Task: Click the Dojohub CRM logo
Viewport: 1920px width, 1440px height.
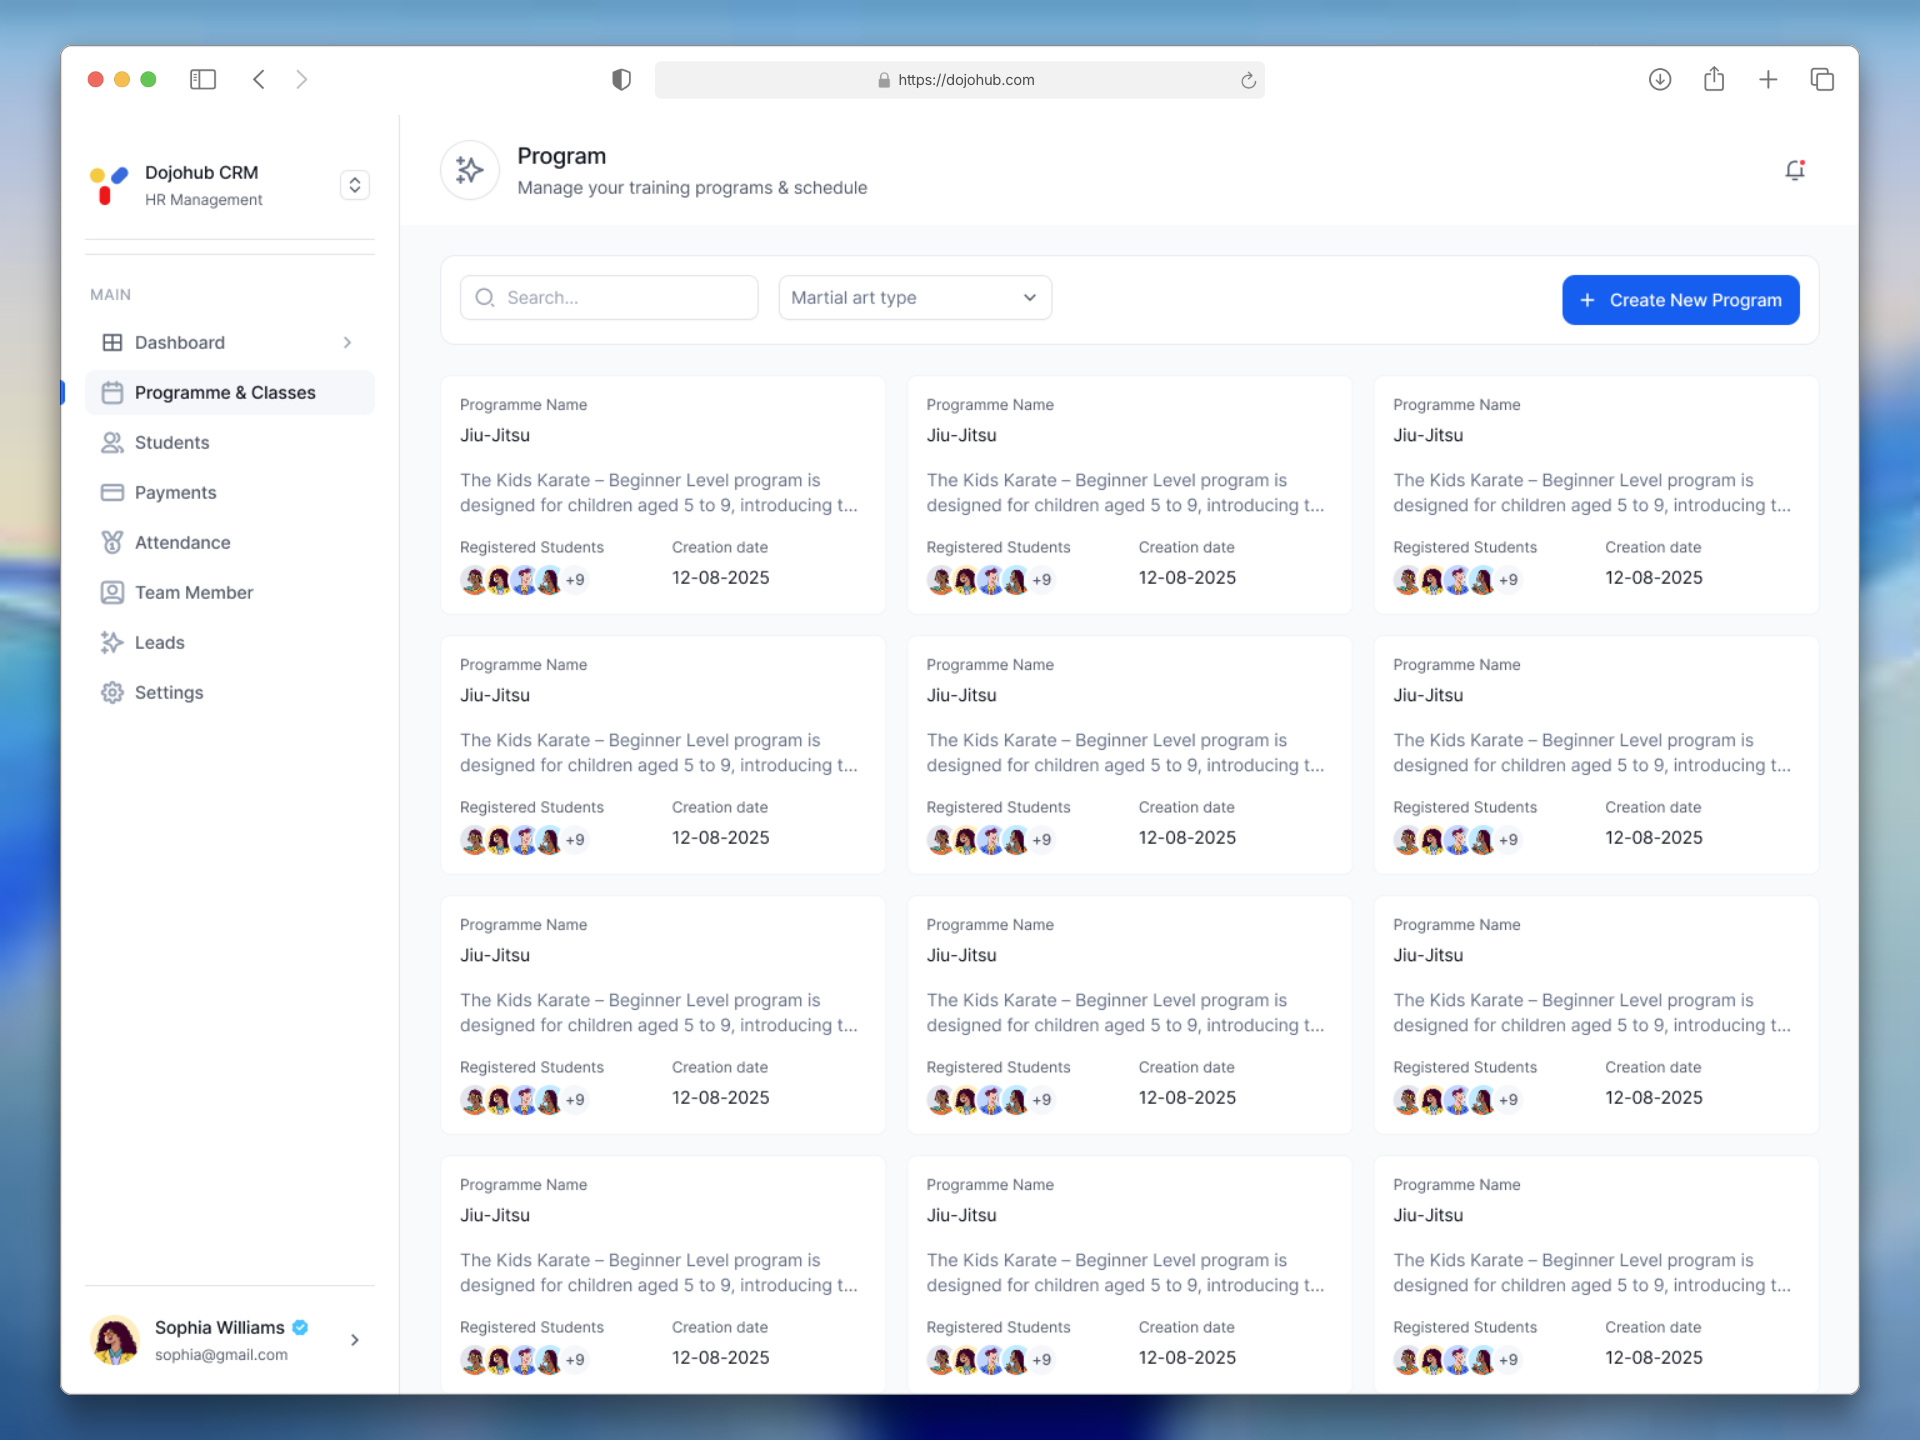Action: (108, 185)
